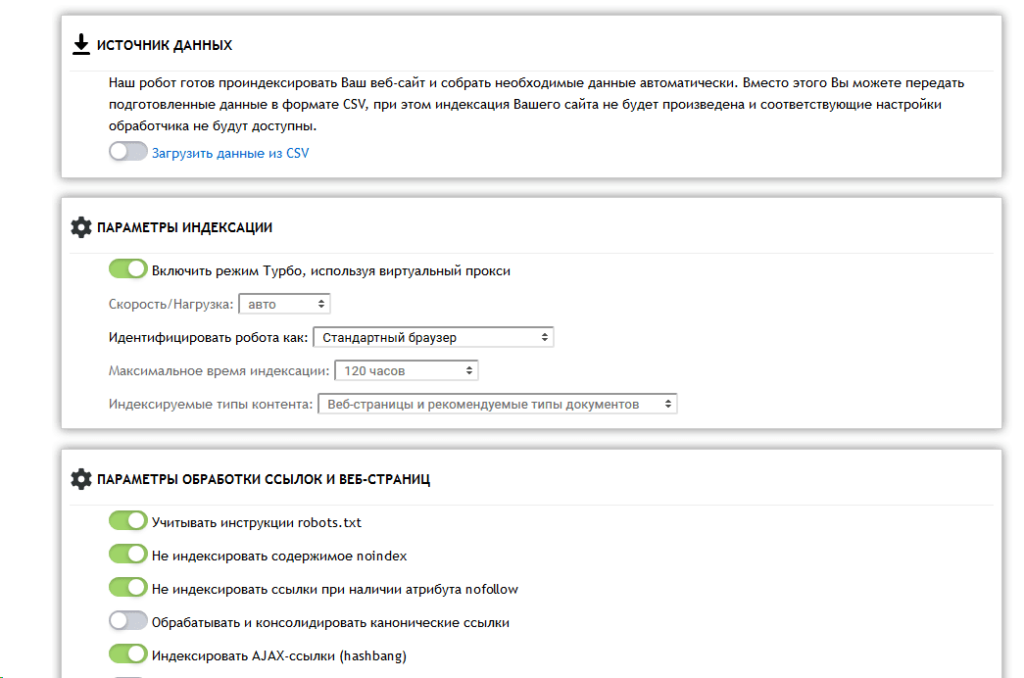Click the Индексируемые типы контента label
This screenshot has height=678, width=1024.
tap(211, 404)
